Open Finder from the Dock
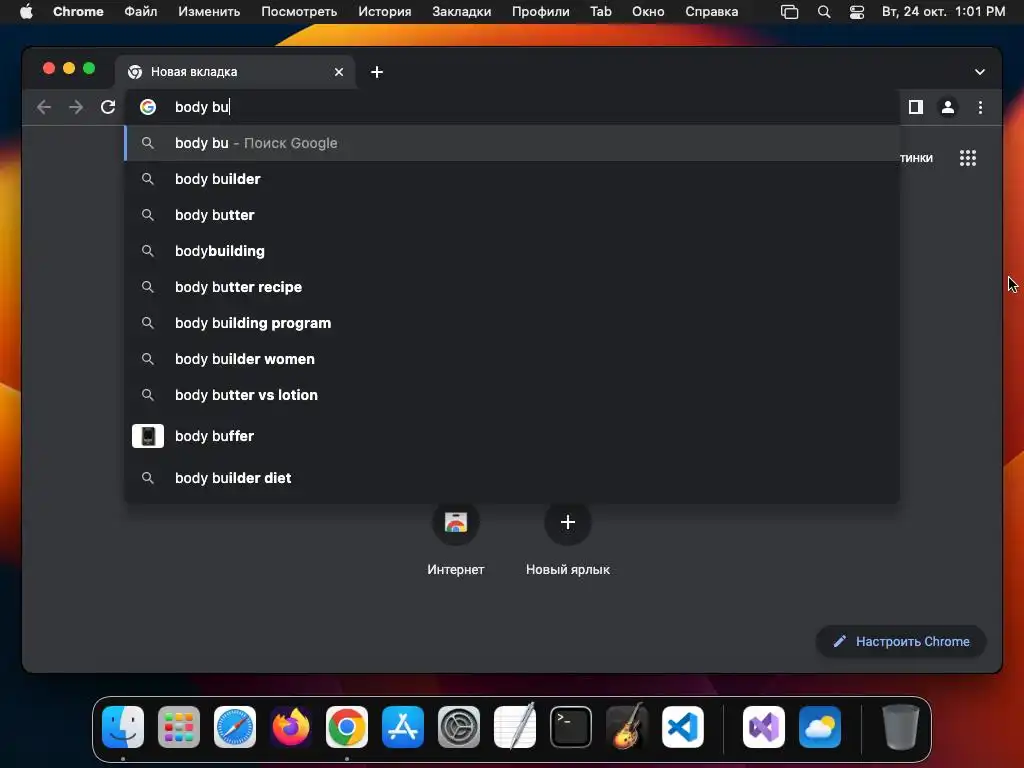1024x768 pixels. (x=123, y=727)
